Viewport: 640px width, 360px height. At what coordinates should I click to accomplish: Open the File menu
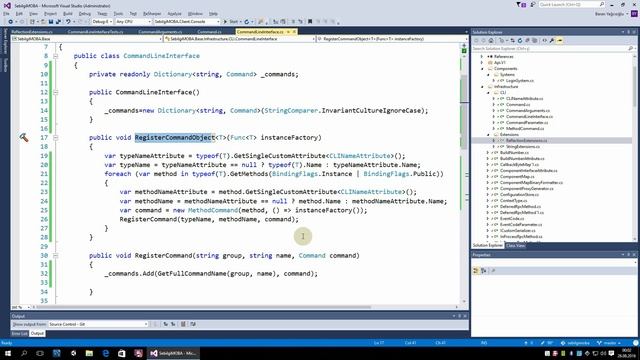tap(6, 13)
